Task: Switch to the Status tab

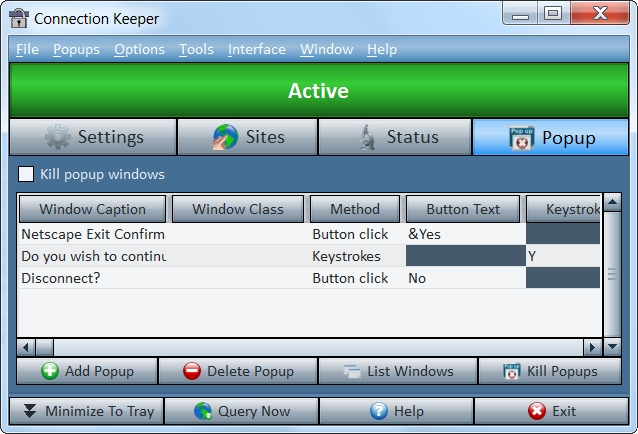Action: (395, 137)
